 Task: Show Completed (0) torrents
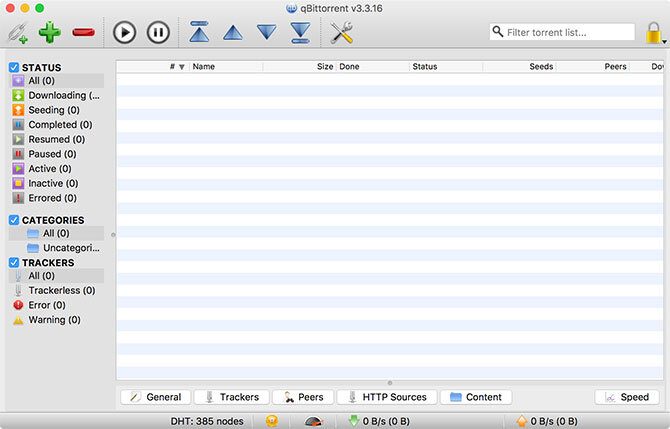tap(56, 125)
